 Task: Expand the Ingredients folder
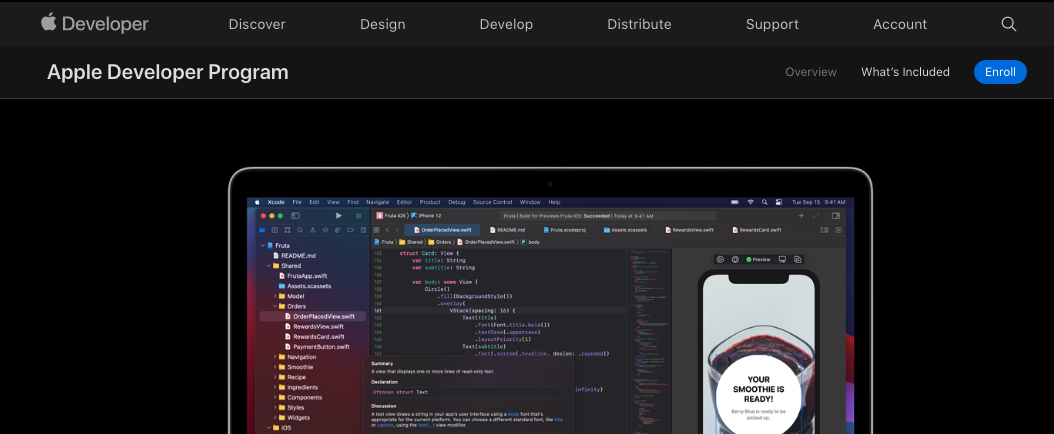pos(275,387)
